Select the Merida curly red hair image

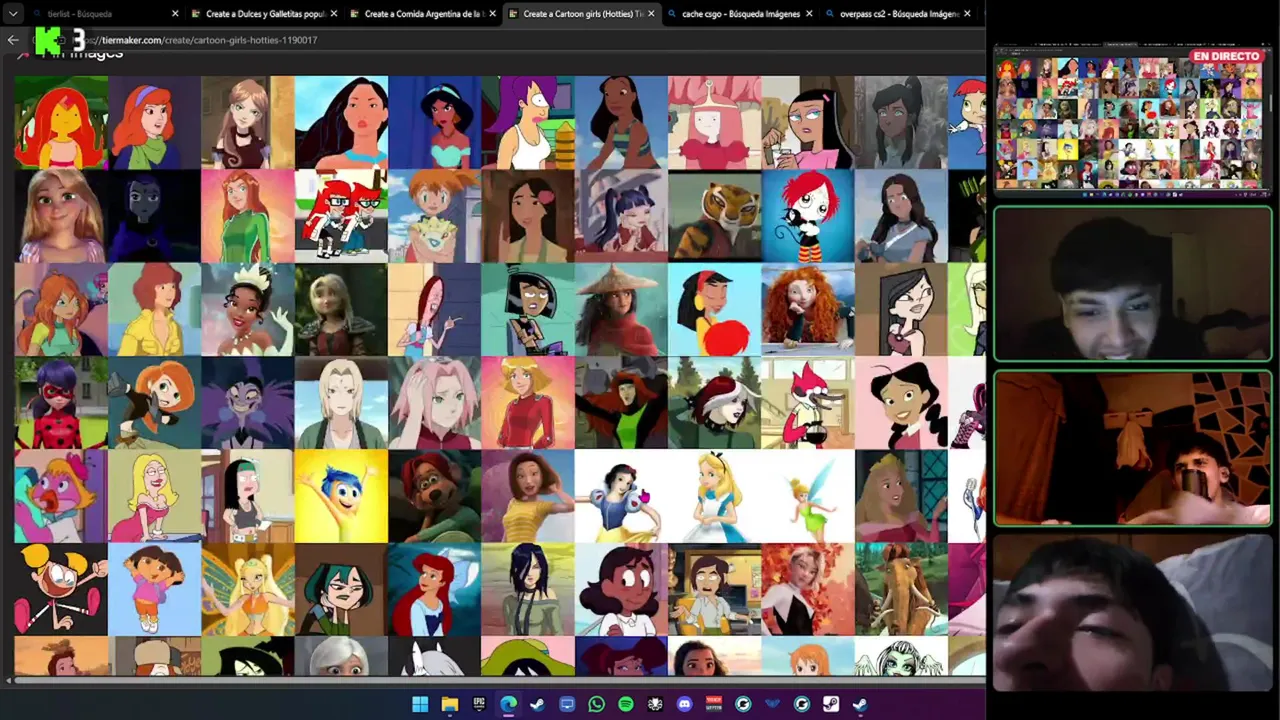point(808,310)
